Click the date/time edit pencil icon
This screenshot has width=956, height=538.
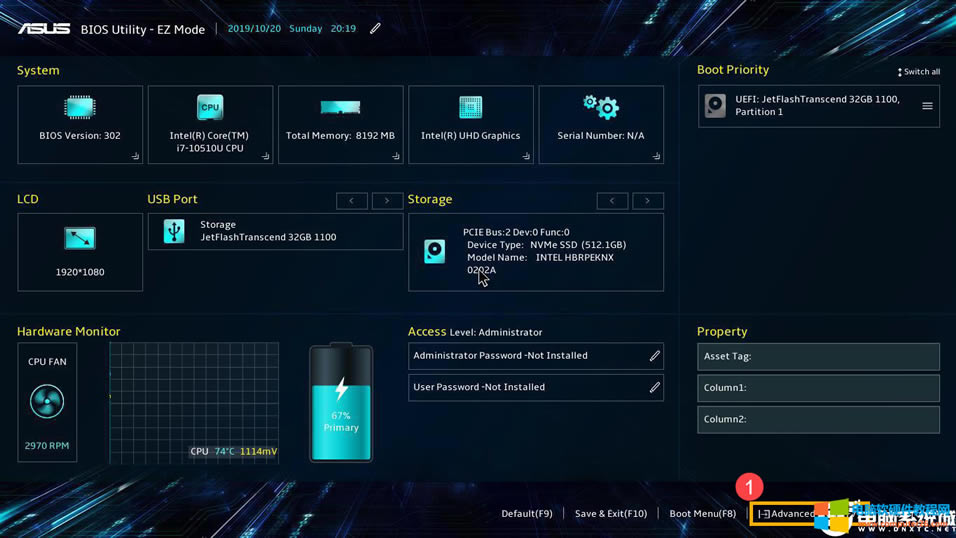coord(375,28)
